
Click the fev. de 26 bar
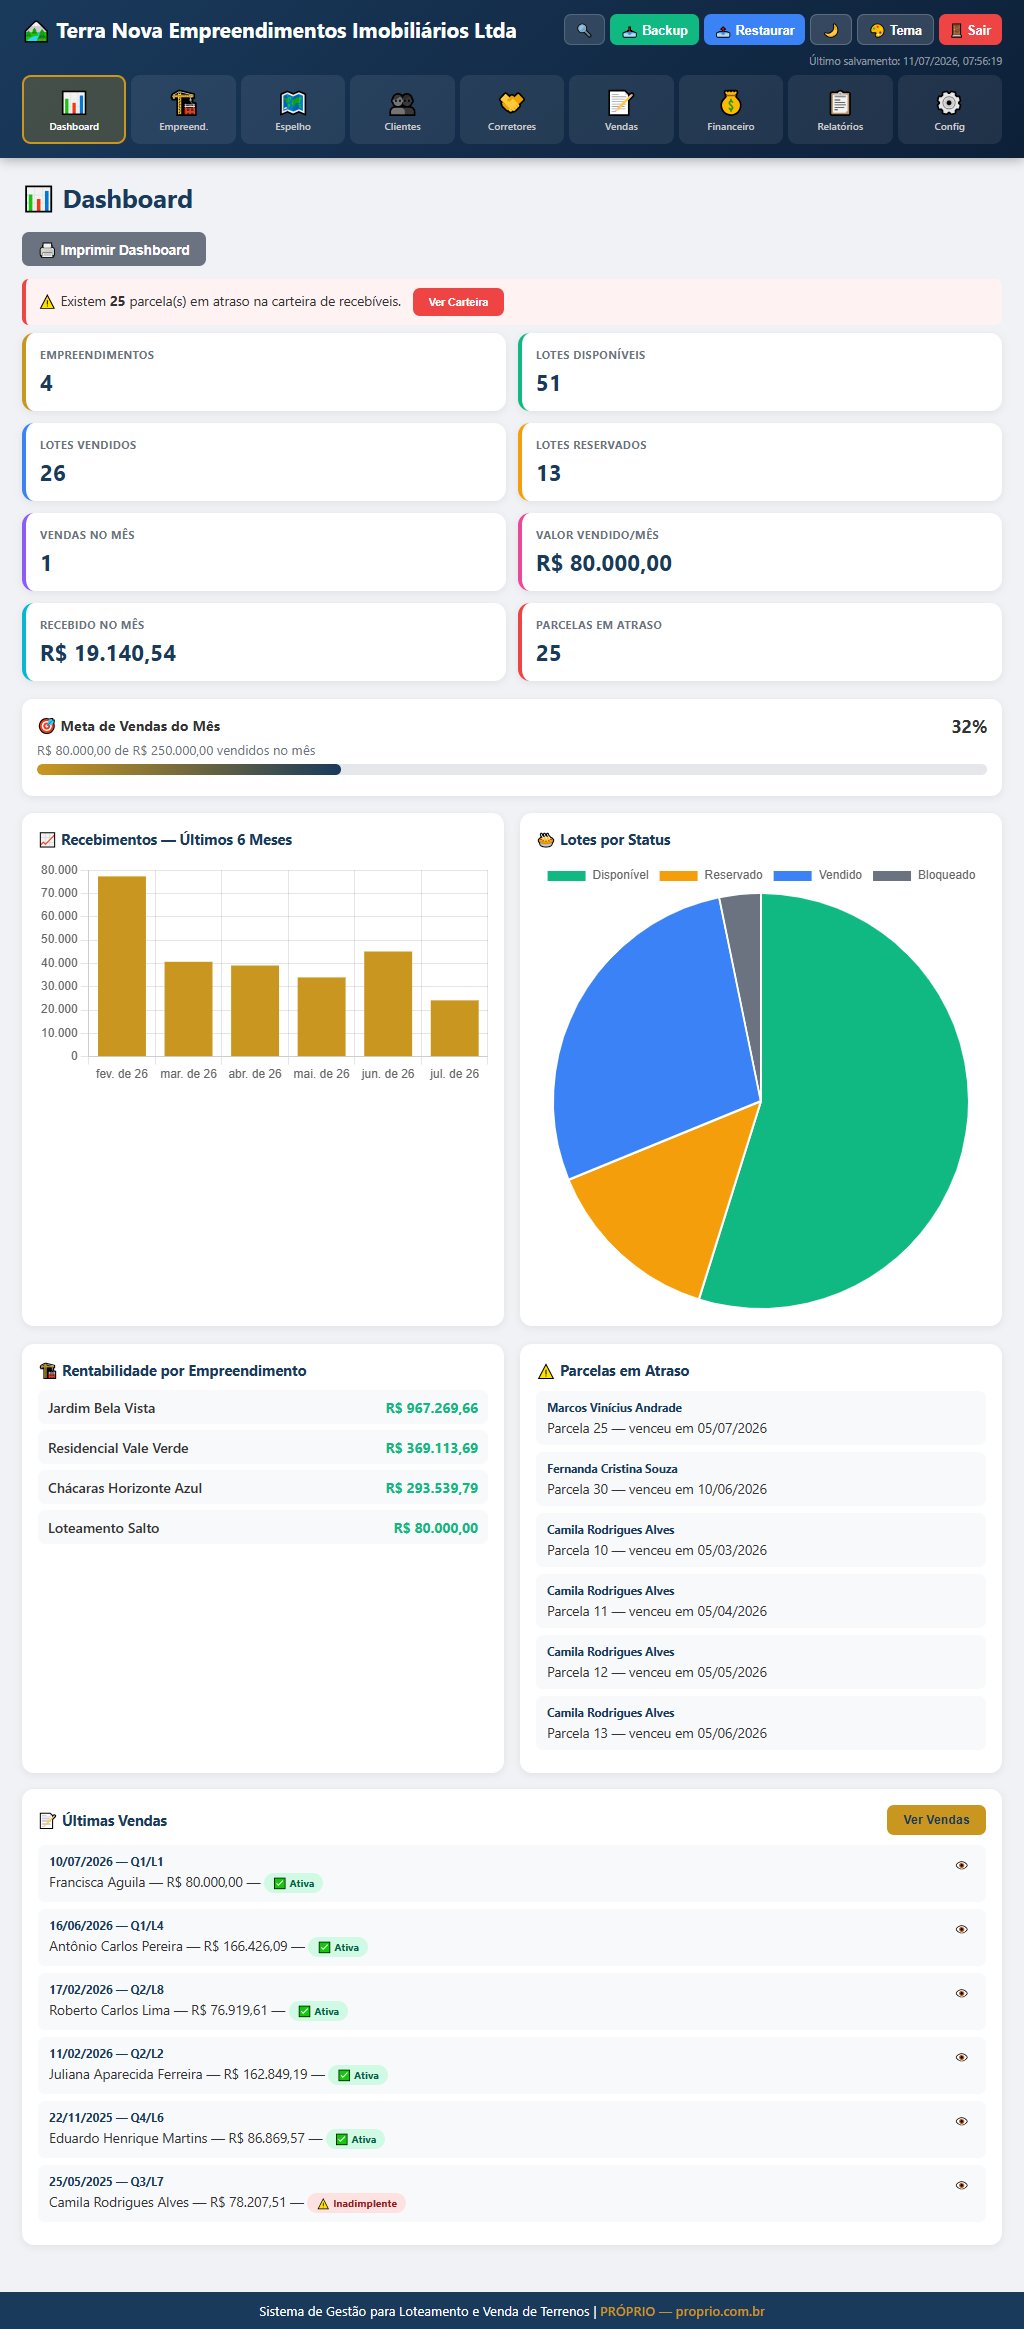pos(122,966)
